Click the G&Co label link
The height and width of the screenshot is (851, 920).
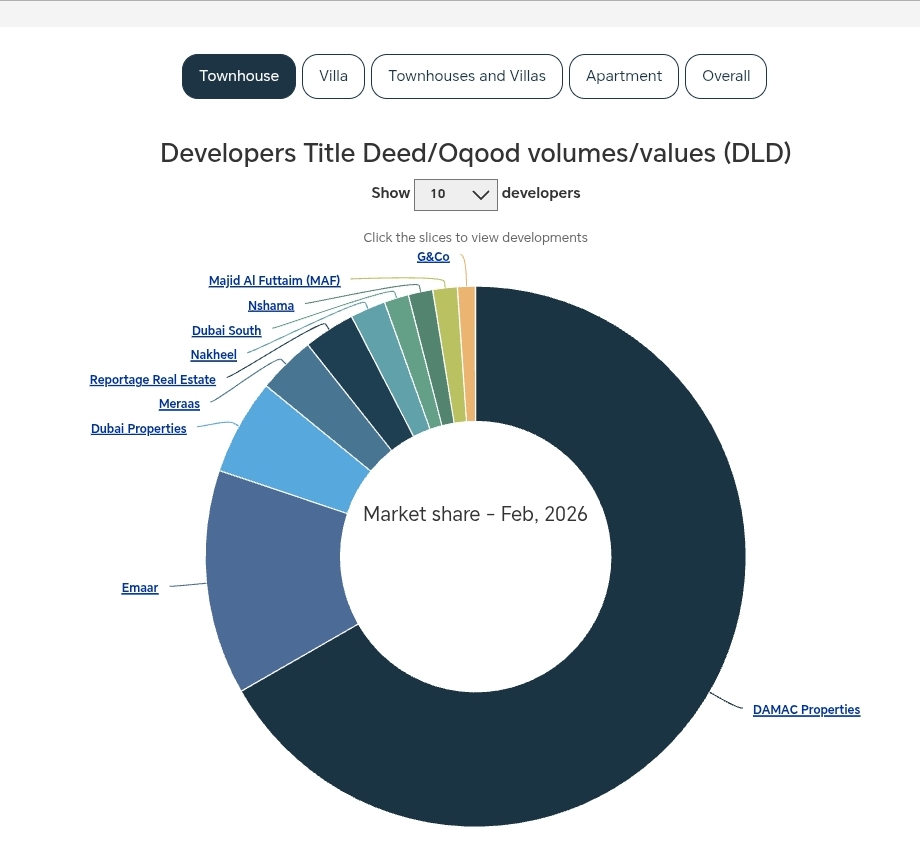click(433, 257)
